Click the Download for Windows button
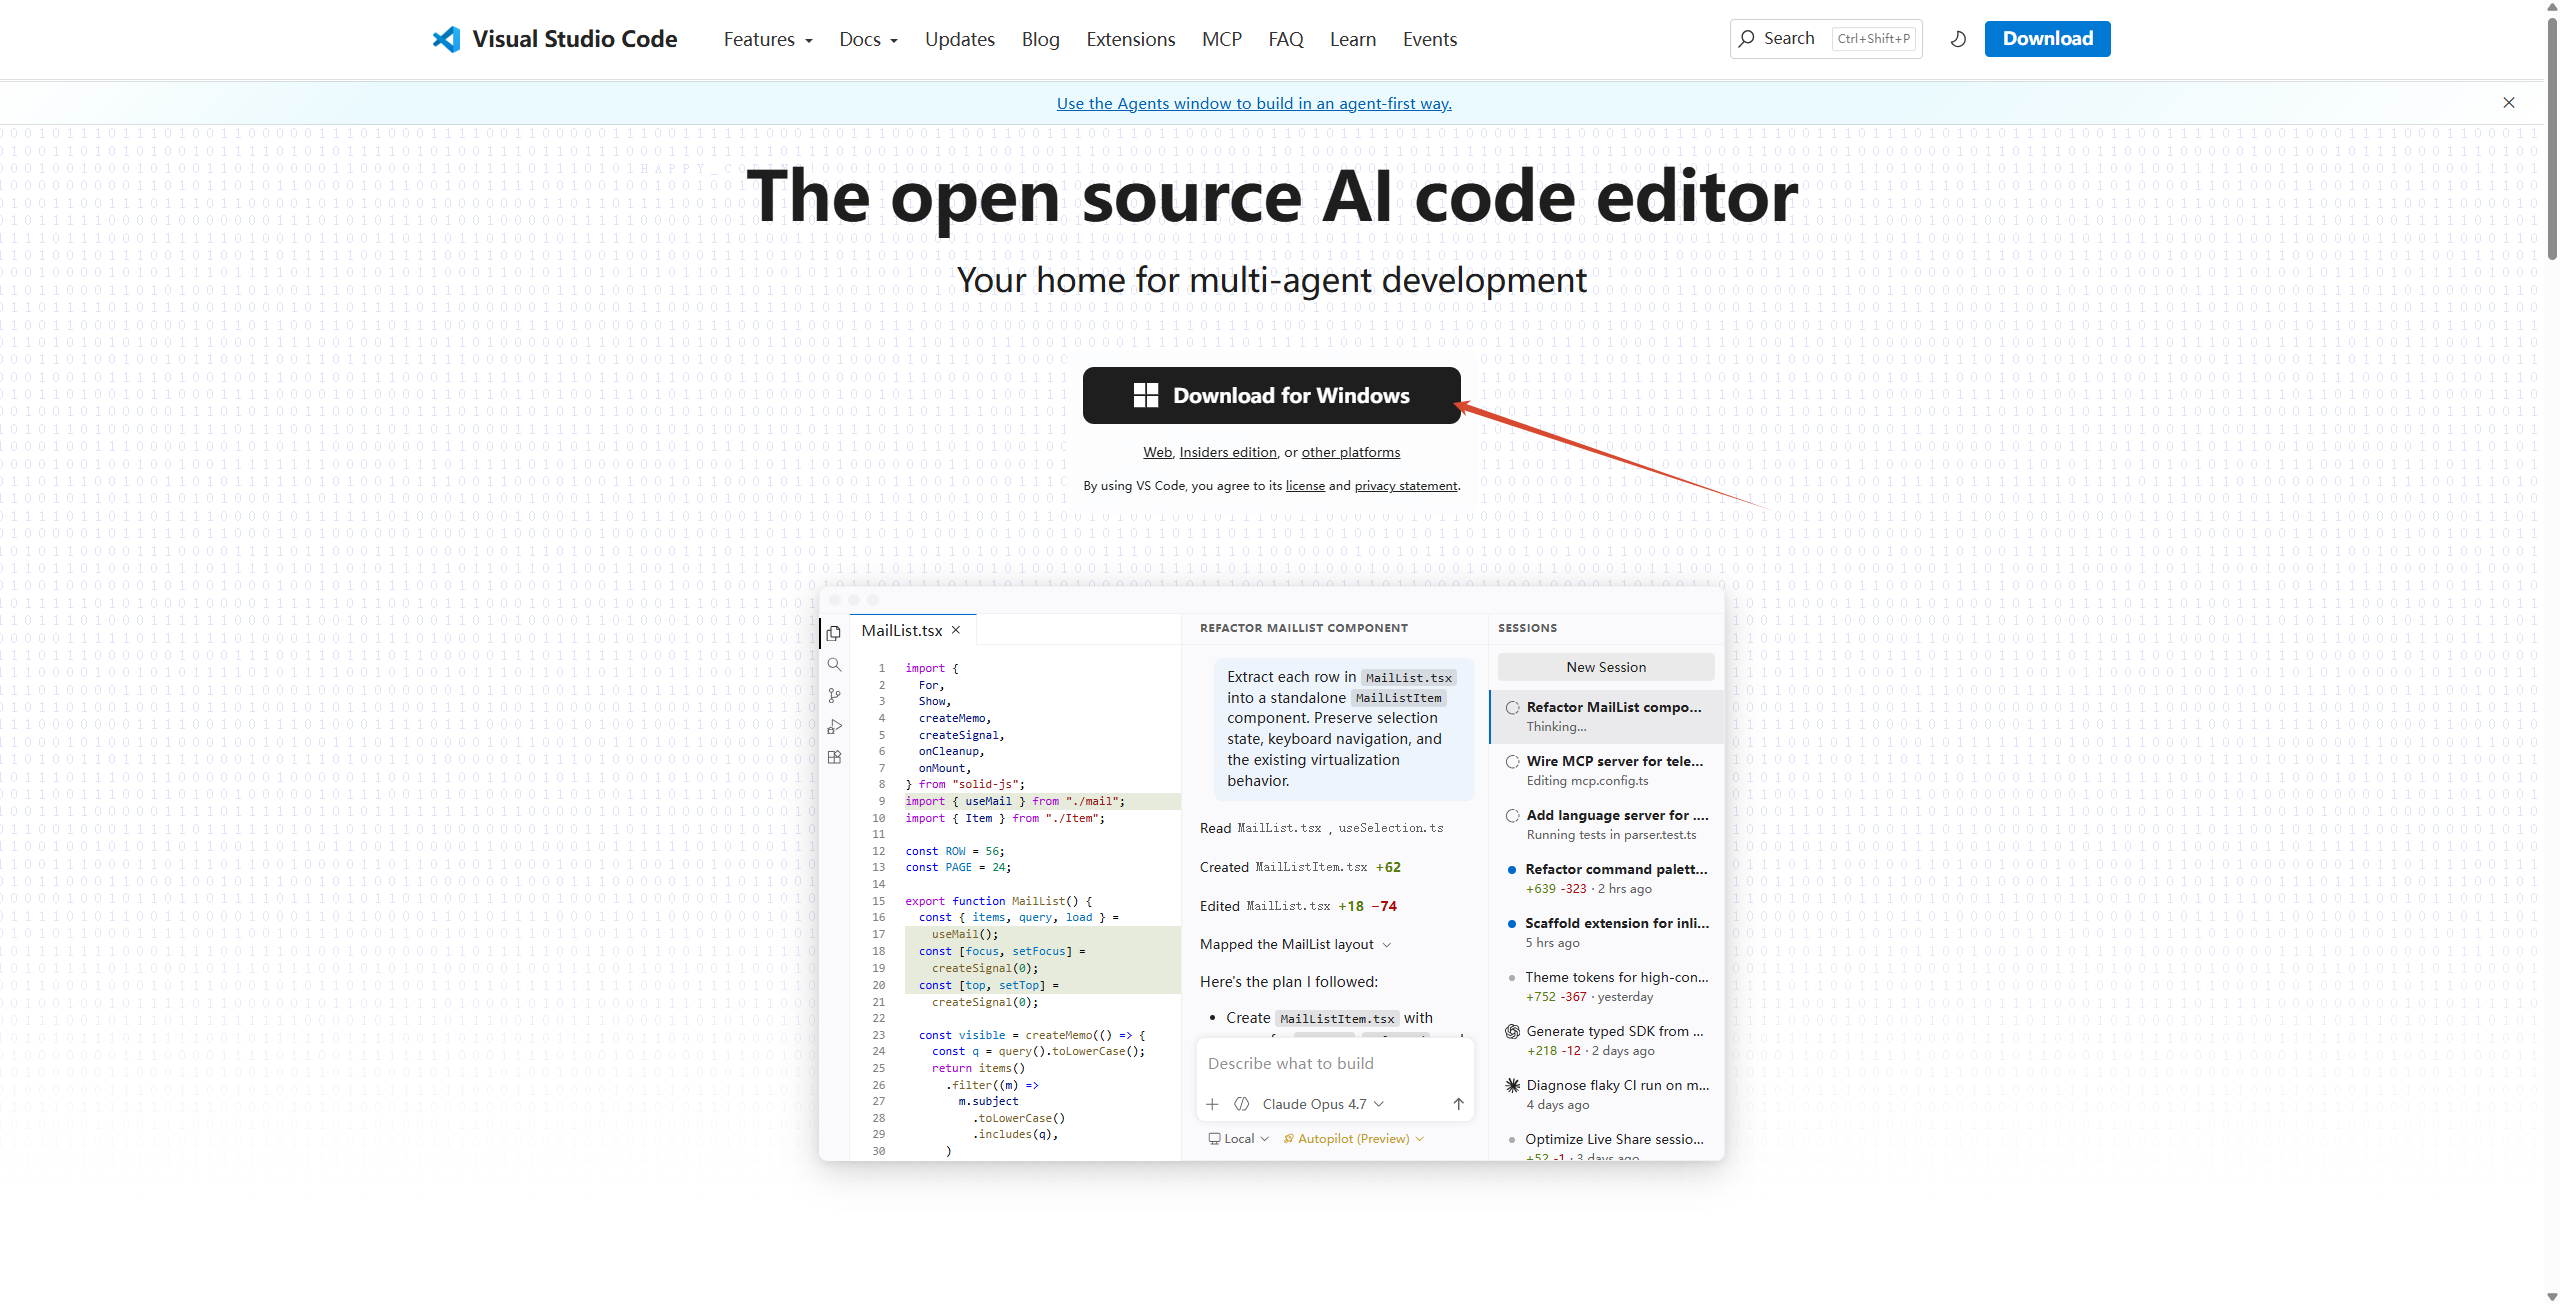The width and height of the screenshot is (2560, 1304). pyautogui.click(x=1271, y=395)
